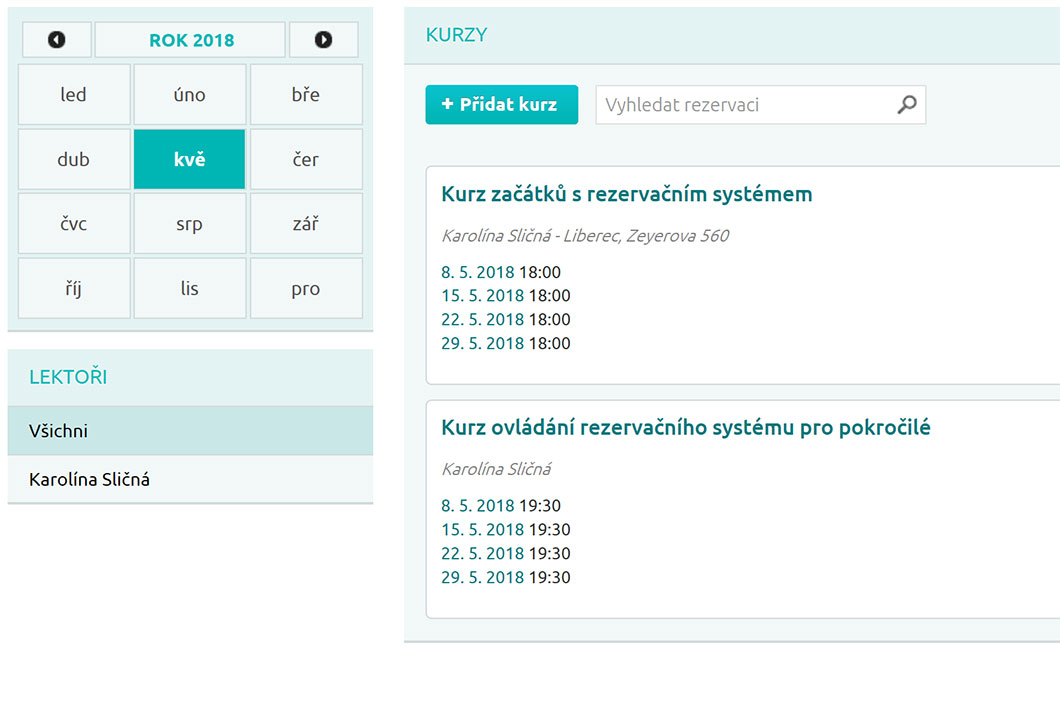Select the highlighted month kvě
The height and width of the screenshot is (704, 1060).
[x=189, y=159]
